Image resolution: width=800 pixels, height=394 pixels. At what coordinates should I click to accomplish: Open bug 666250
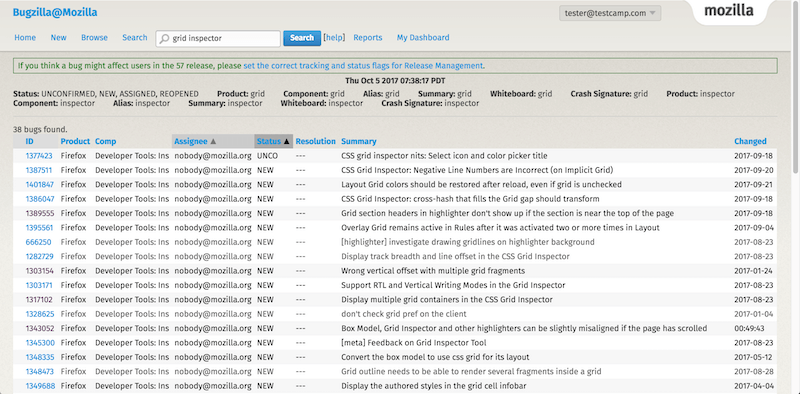(x=38, y=242)
